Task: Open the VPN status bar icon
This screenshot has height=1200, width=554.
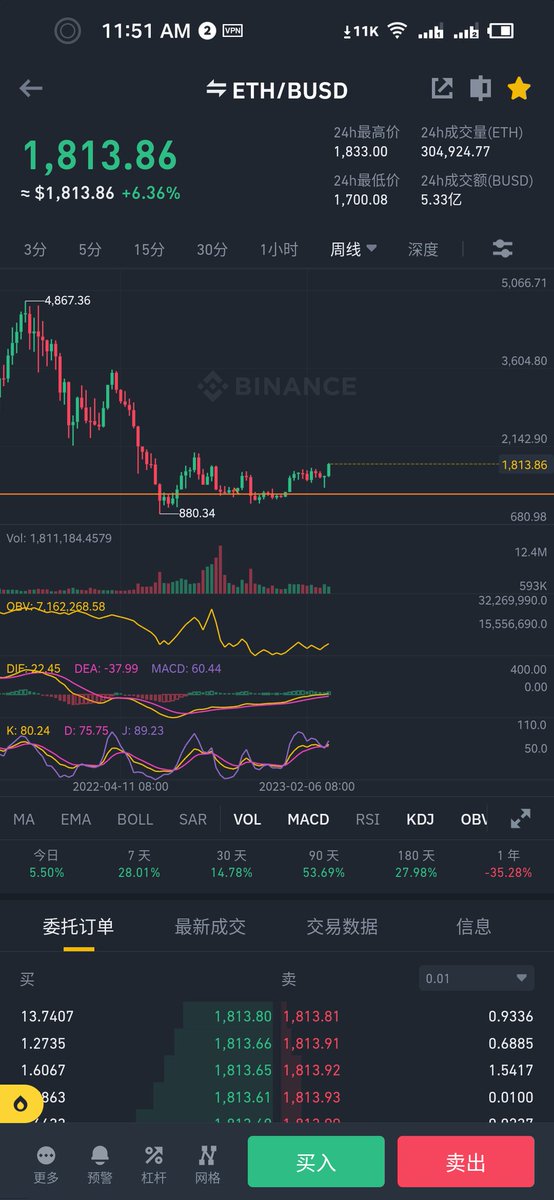Action: coord(233,31)
